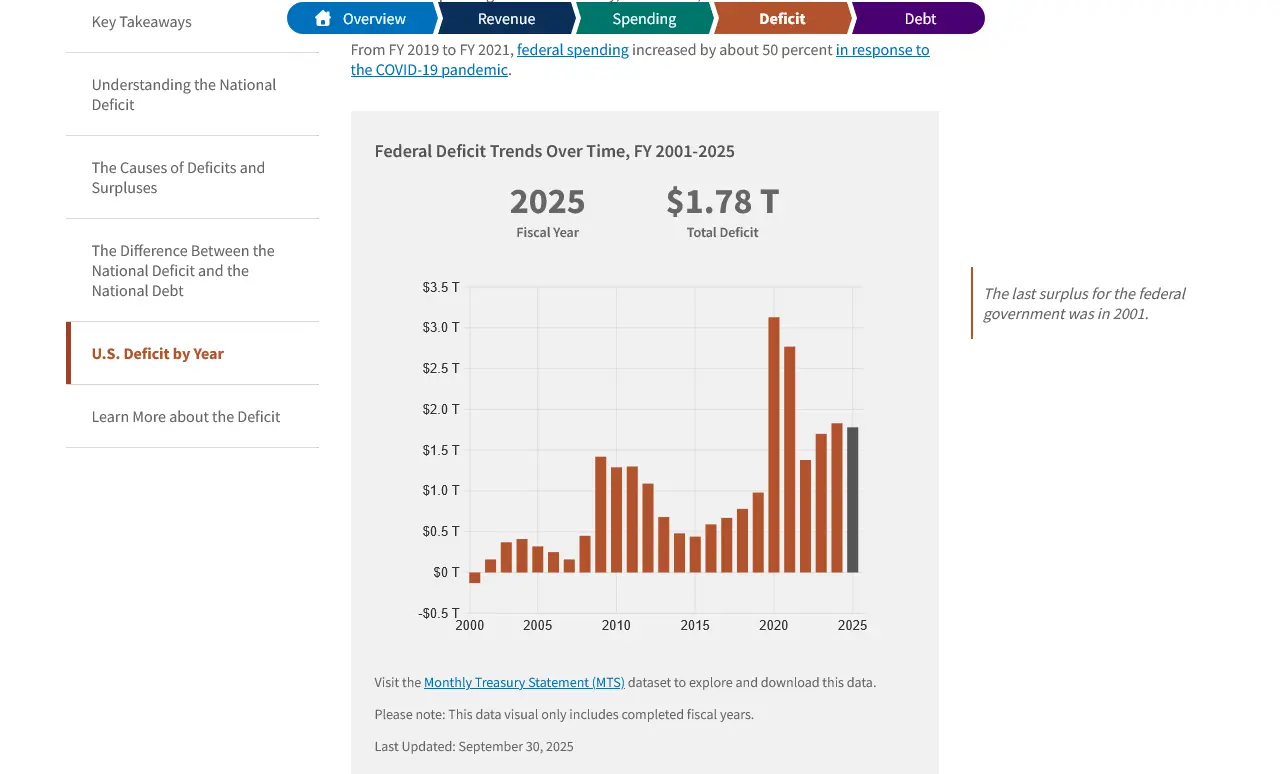This screenshot has width=1280, height=774.
Task: Open the Spending tab
Action: (x=644, y=18)
